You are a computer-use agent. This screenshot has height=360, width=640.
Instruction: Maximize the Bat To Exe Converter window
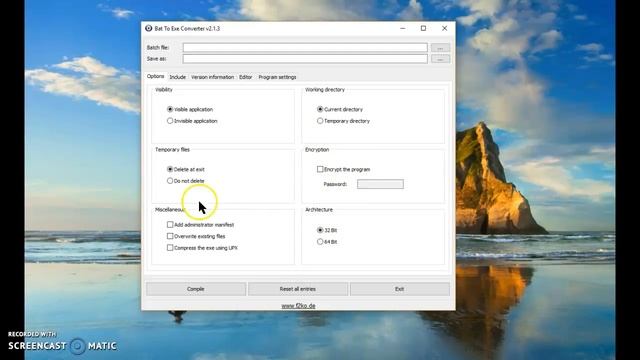click(423, 28)
